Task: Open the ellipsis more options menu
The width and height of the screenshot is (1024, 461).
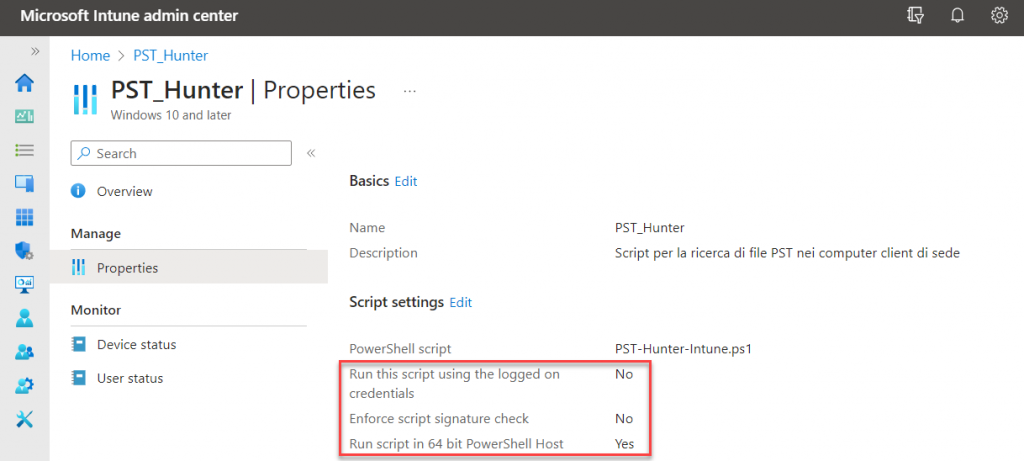Action: (409, 91)
